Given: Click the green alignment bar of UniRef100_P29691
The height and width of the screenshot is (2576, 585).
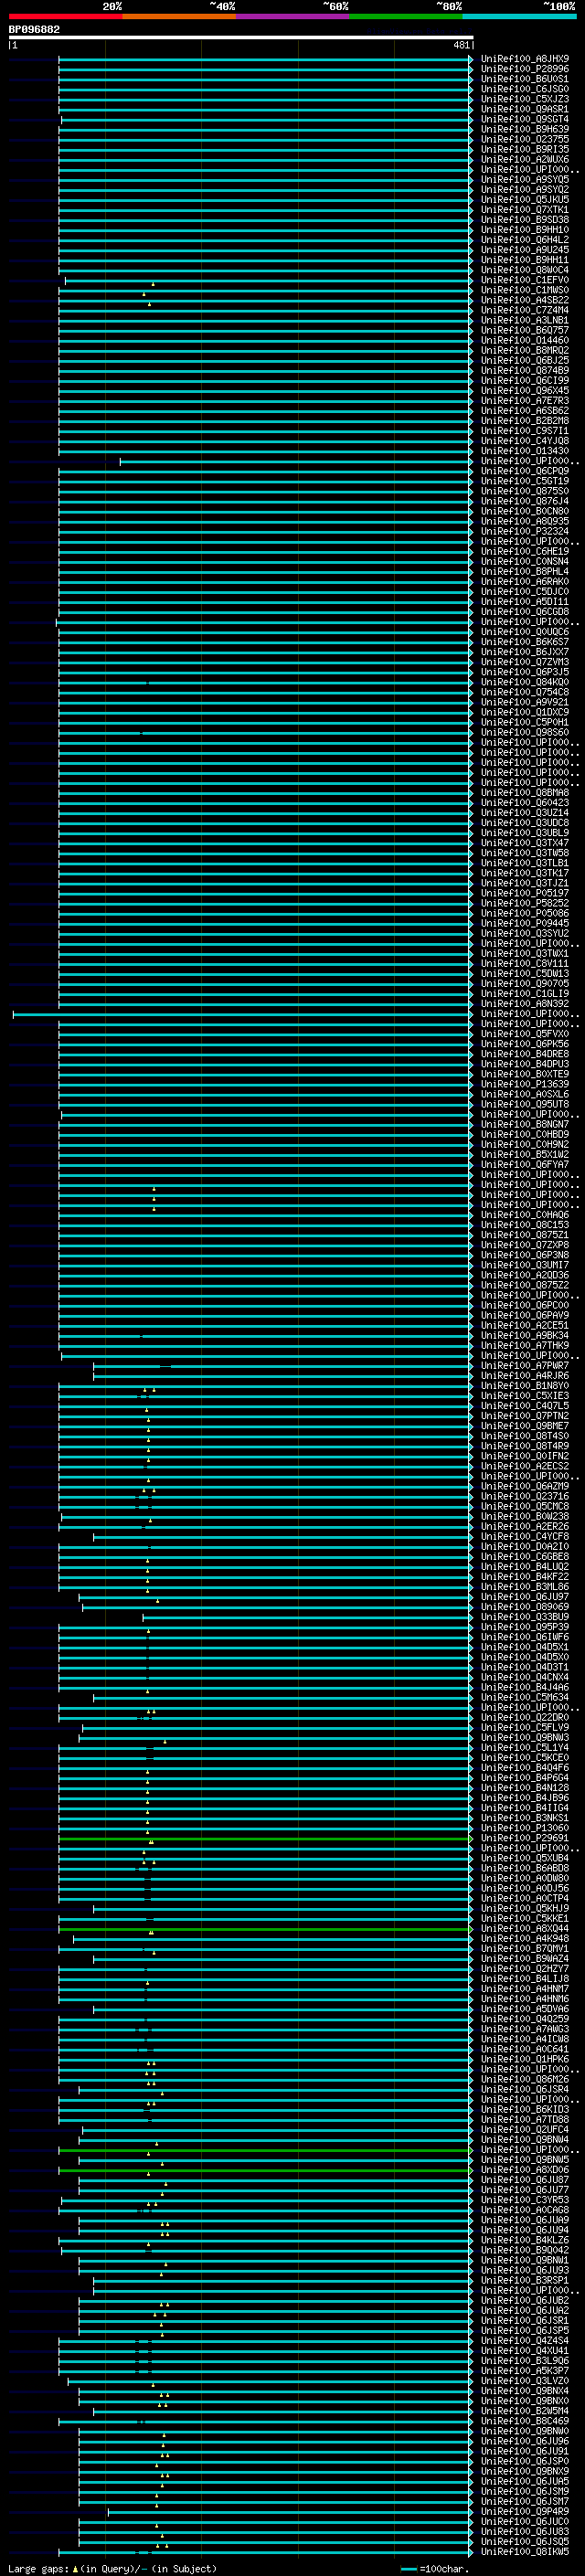Looking at the screenshot, I should coord(265,1838).
